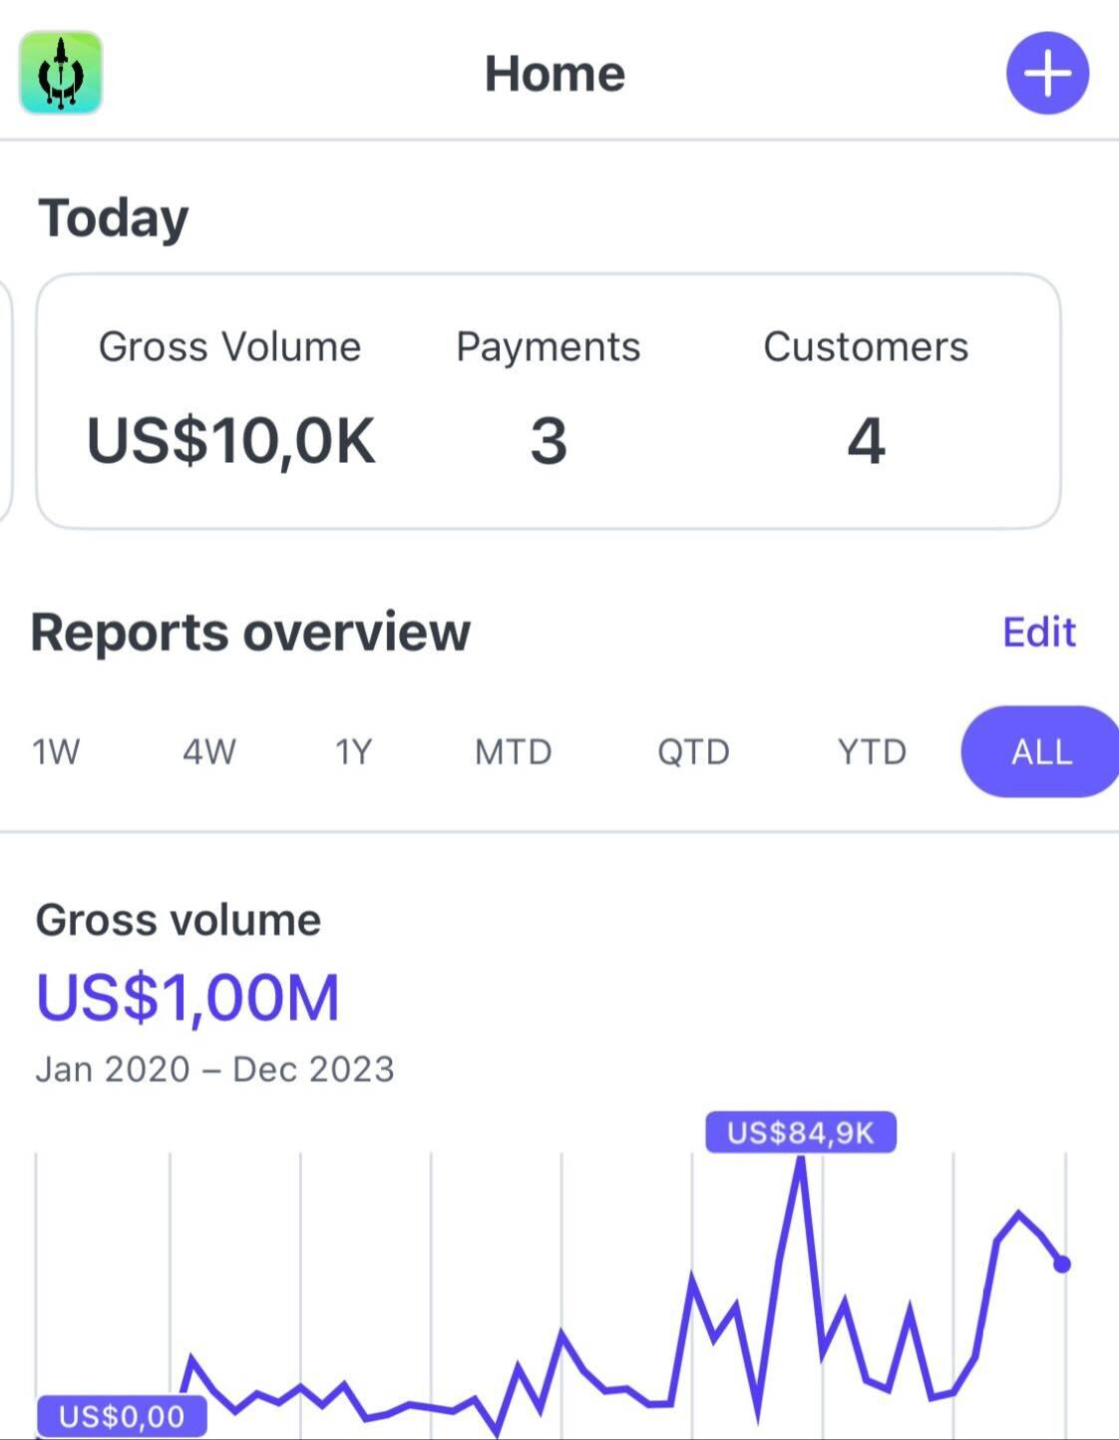Open the US$1,00M gross volume total
1119x1440 pixels.
188,998
